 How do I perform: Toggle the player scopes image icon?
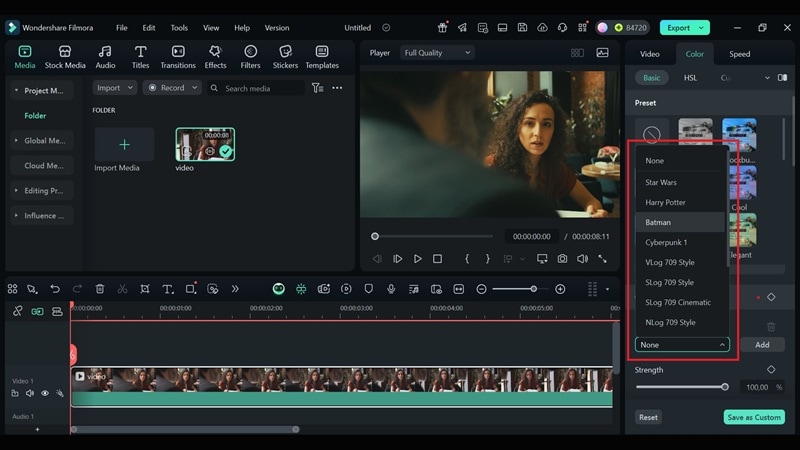click(602, 53)
